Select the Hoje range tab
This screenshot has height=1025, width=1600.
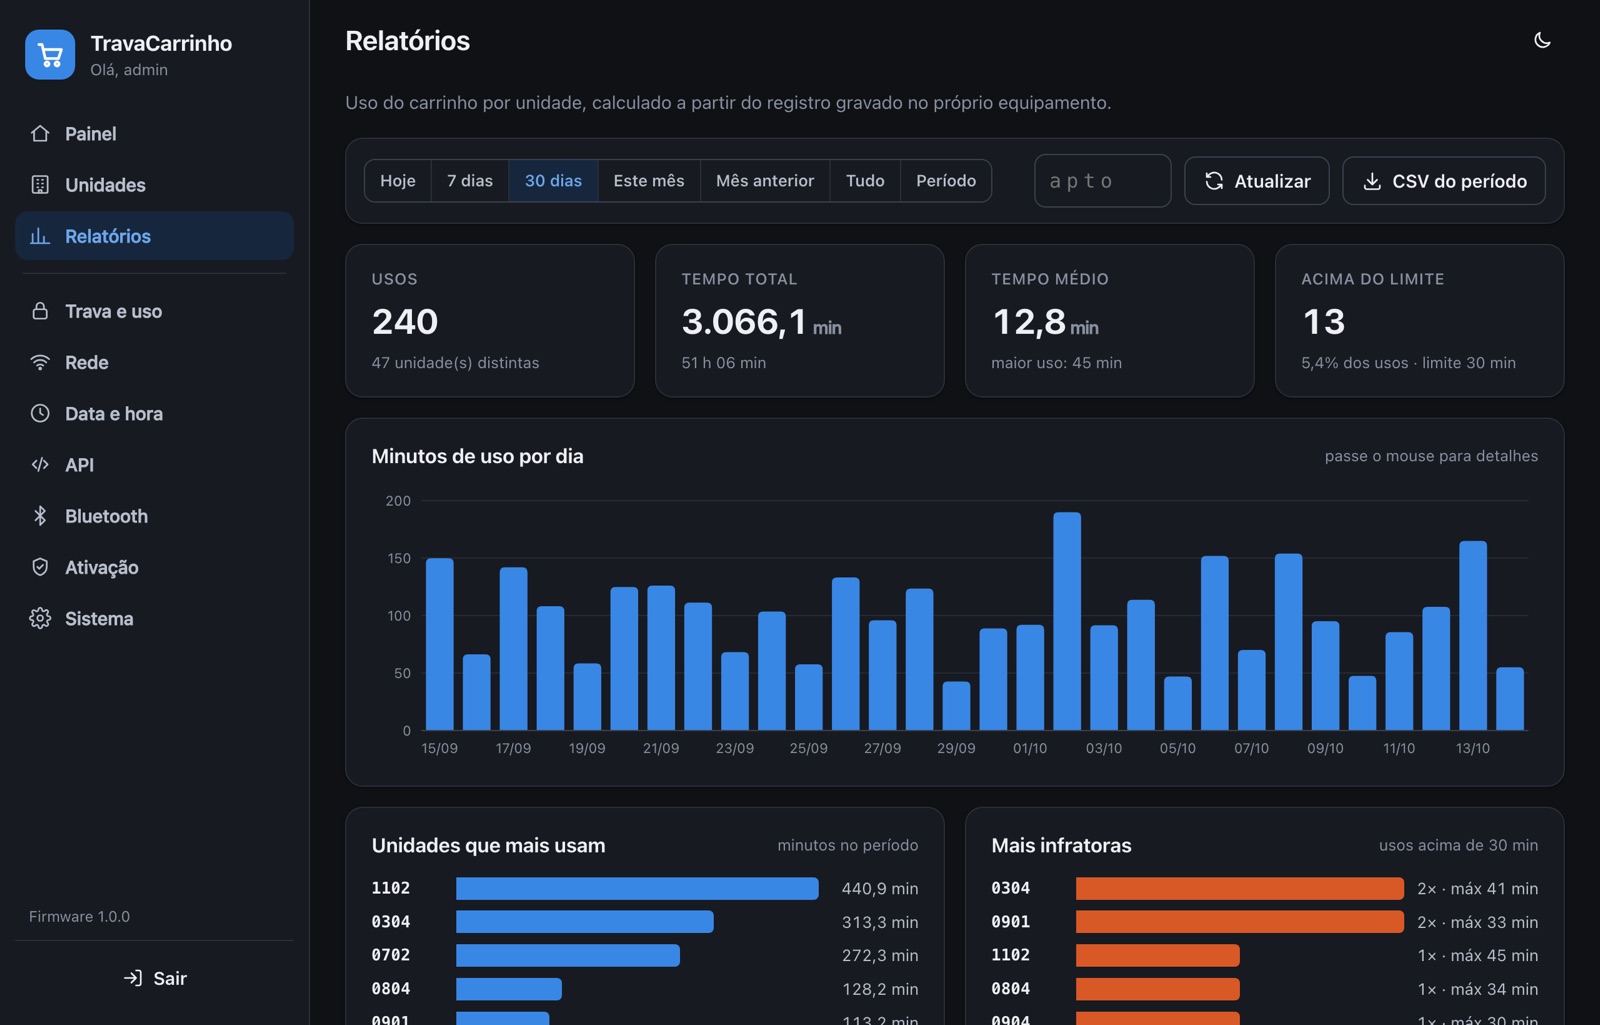click(x=398, y=181)
